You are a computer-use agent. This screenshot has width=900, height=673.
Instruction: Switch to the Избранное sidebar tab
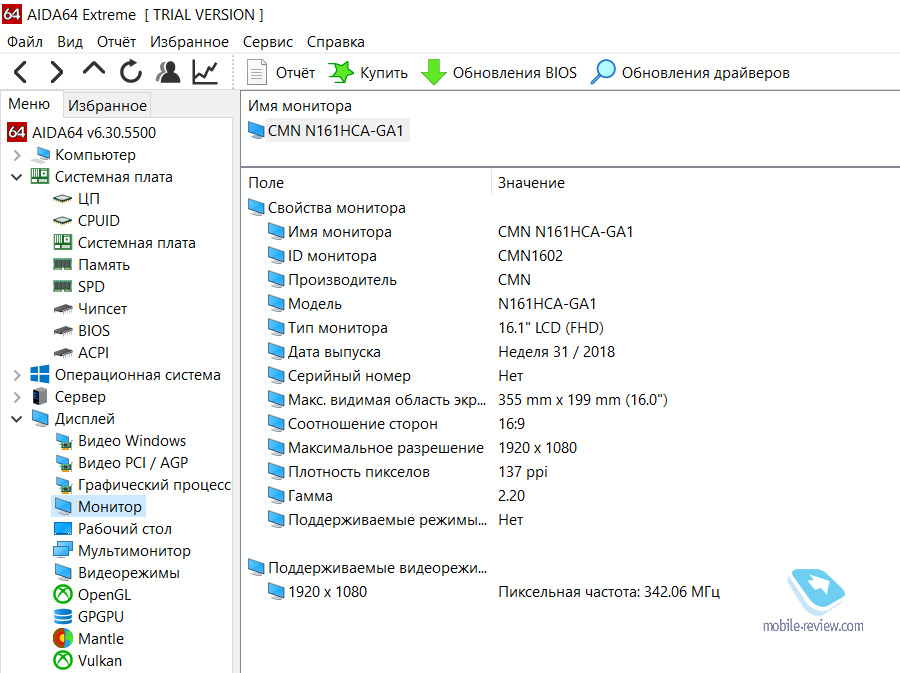[x=107, y=106]
